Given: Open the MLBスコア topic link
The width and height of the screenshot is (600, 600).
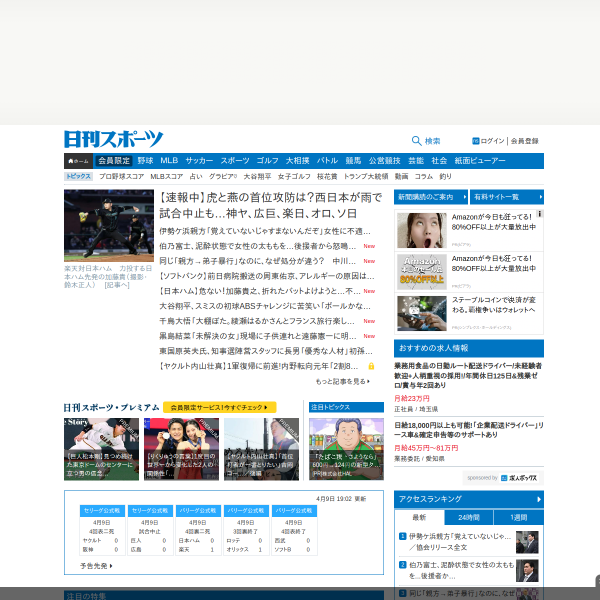Looking at the screenshot, I should point(166,176).
